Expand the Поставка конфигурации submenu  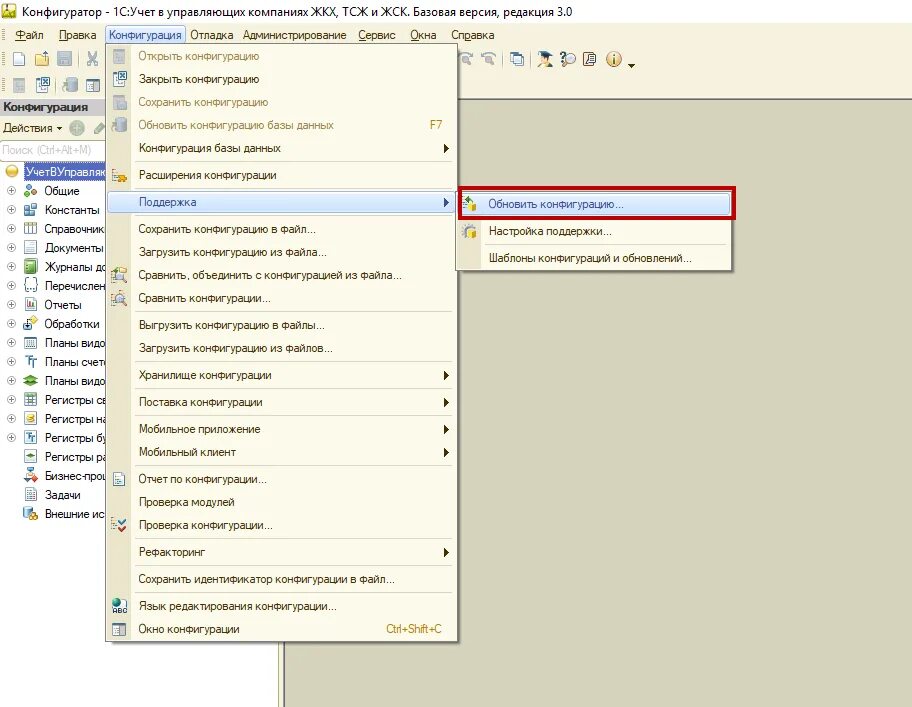281,402
